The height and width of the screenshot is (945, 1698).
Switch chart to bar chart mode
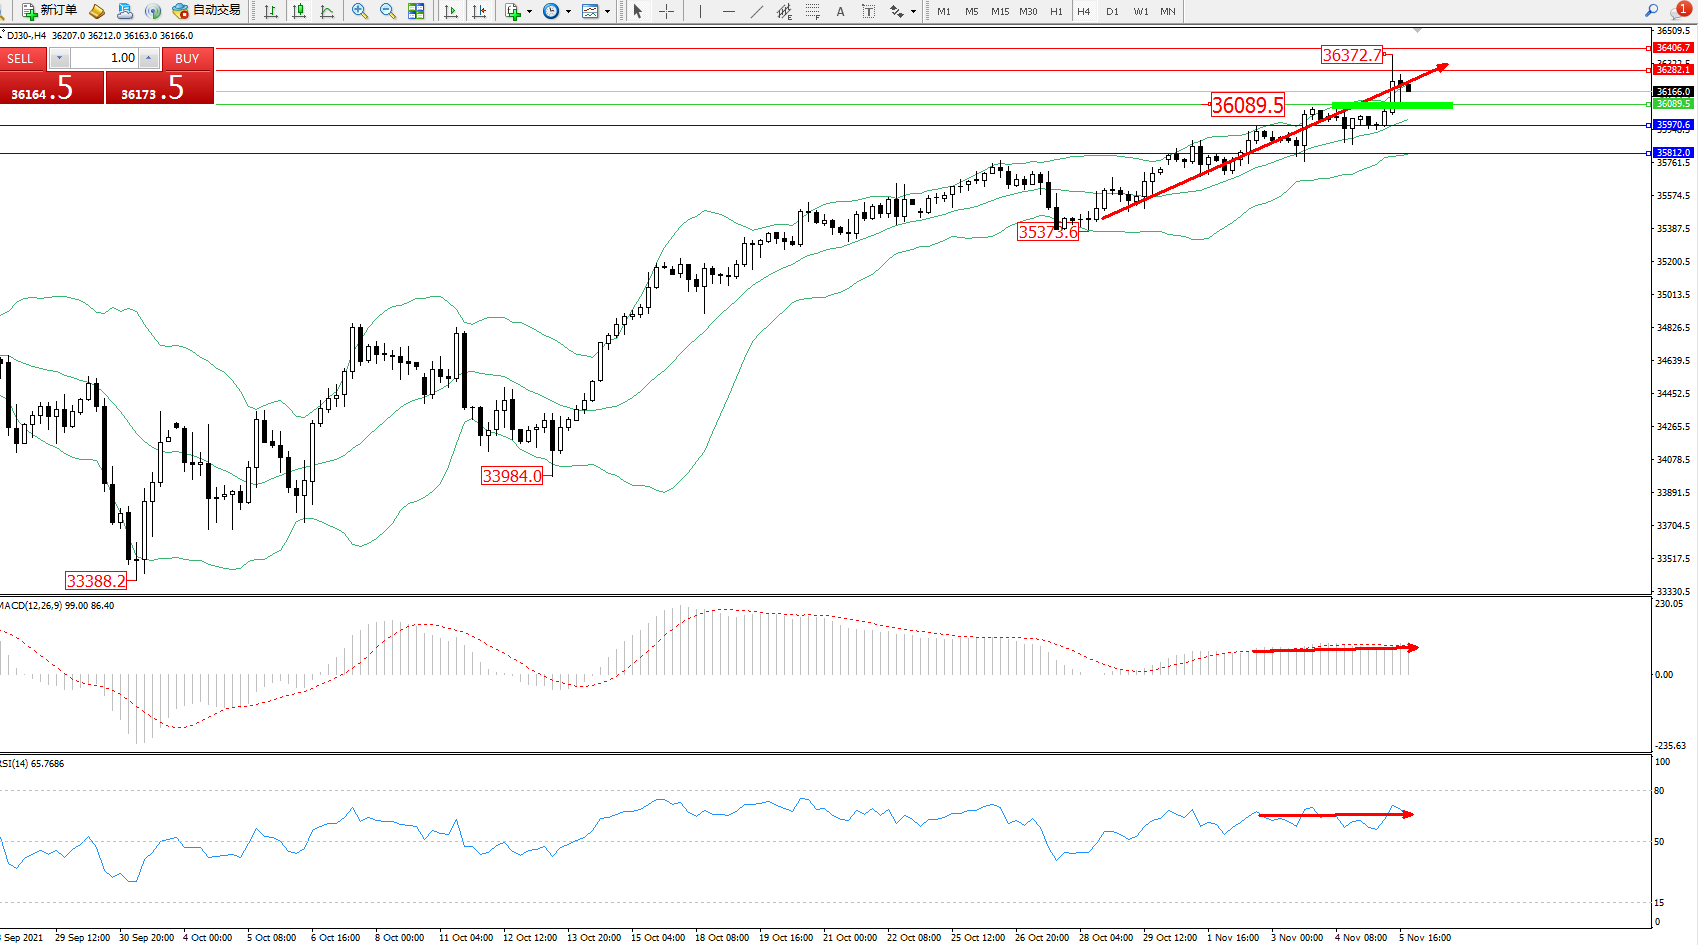click(271, 11)
